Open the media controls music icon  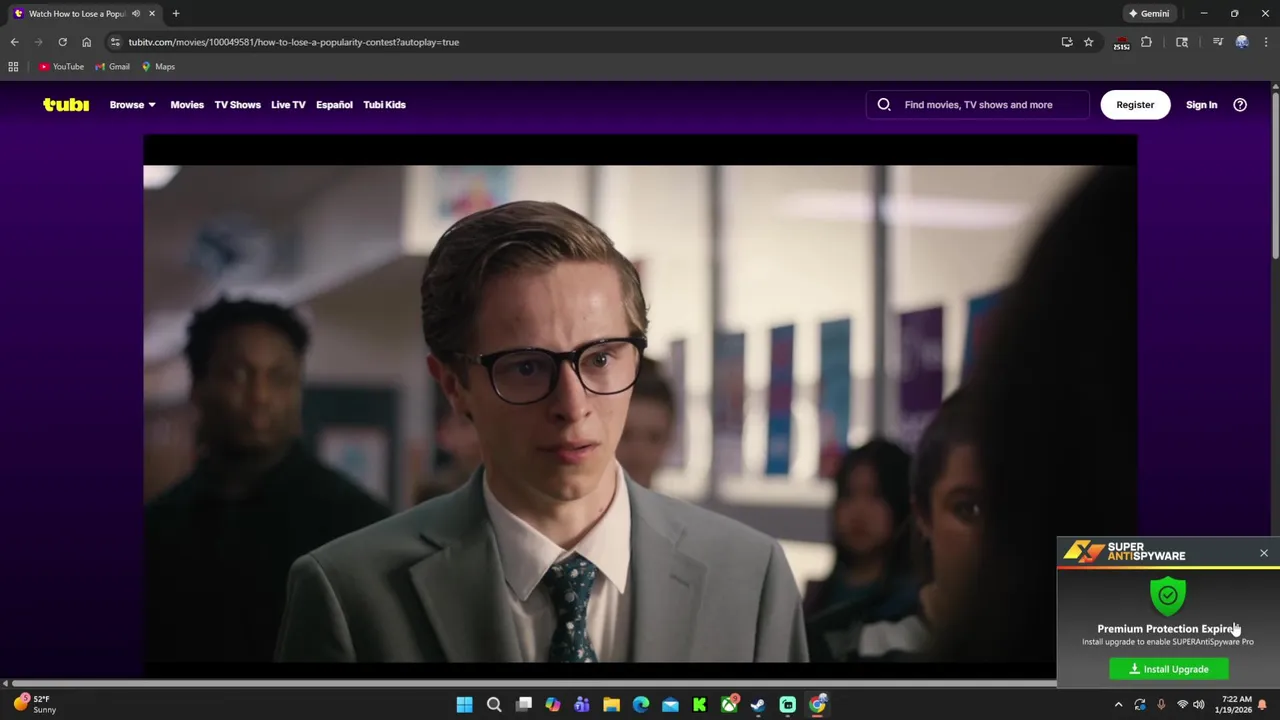coord(1217,42)
